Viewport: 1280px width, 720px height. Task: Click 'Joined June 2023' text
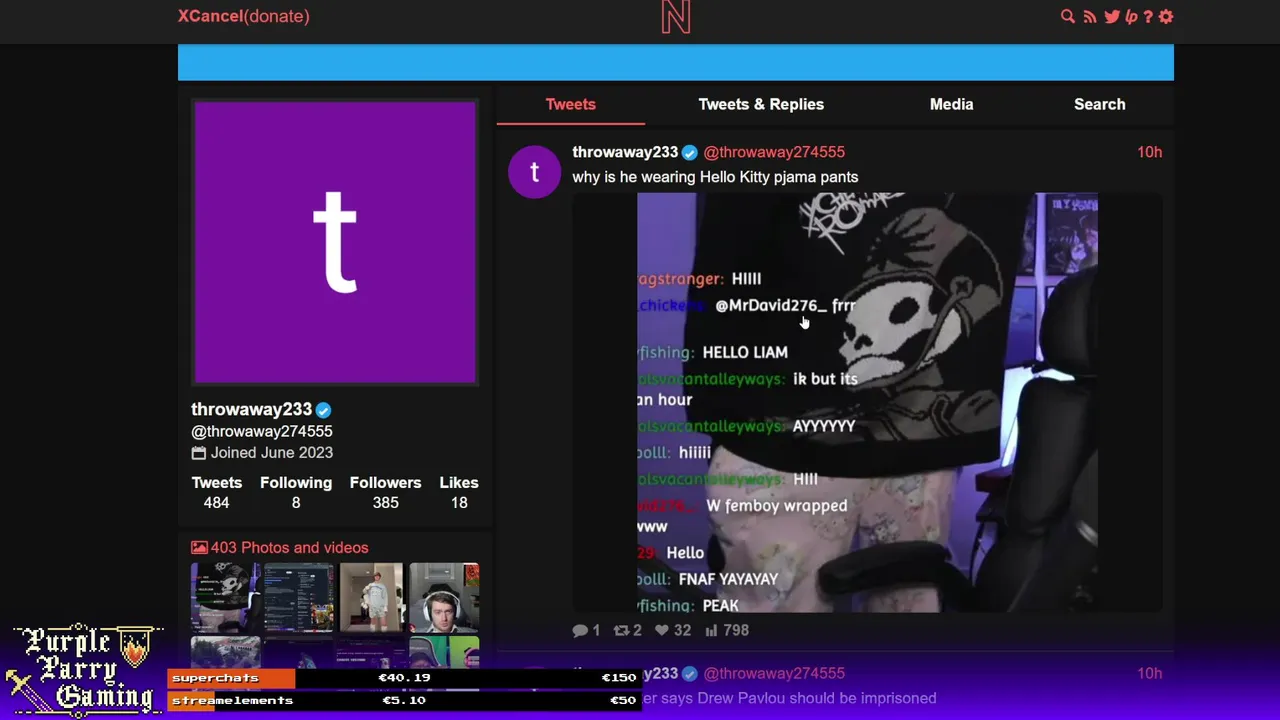tap(271, 453)
